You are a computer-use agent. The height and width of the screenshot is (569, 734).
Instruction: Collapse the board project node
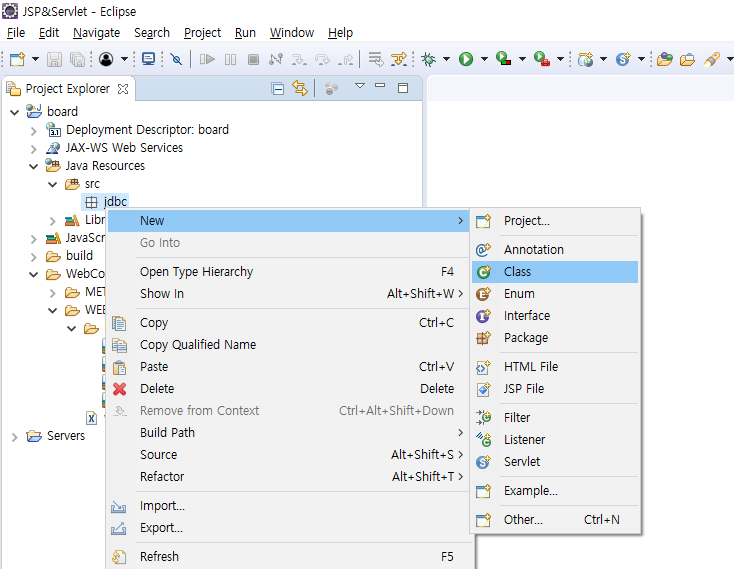point(15,112)
